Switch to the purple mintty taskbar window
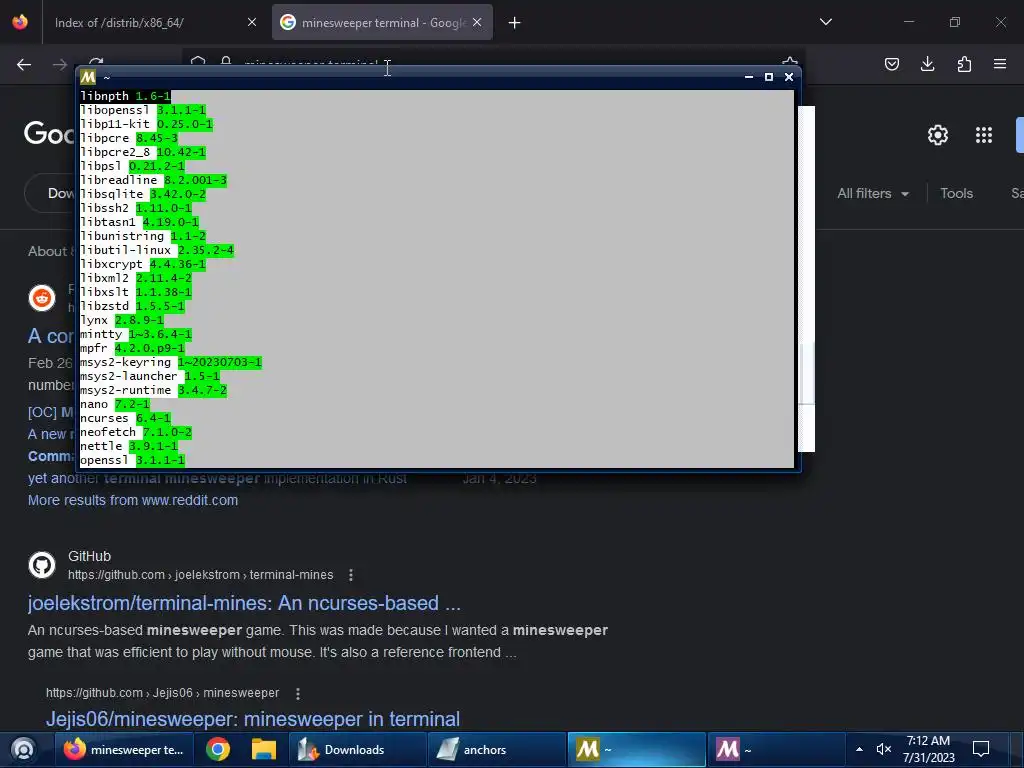The width and height of the screenshot is (1024, 768). pyautogui.click(x=776, y=750)
